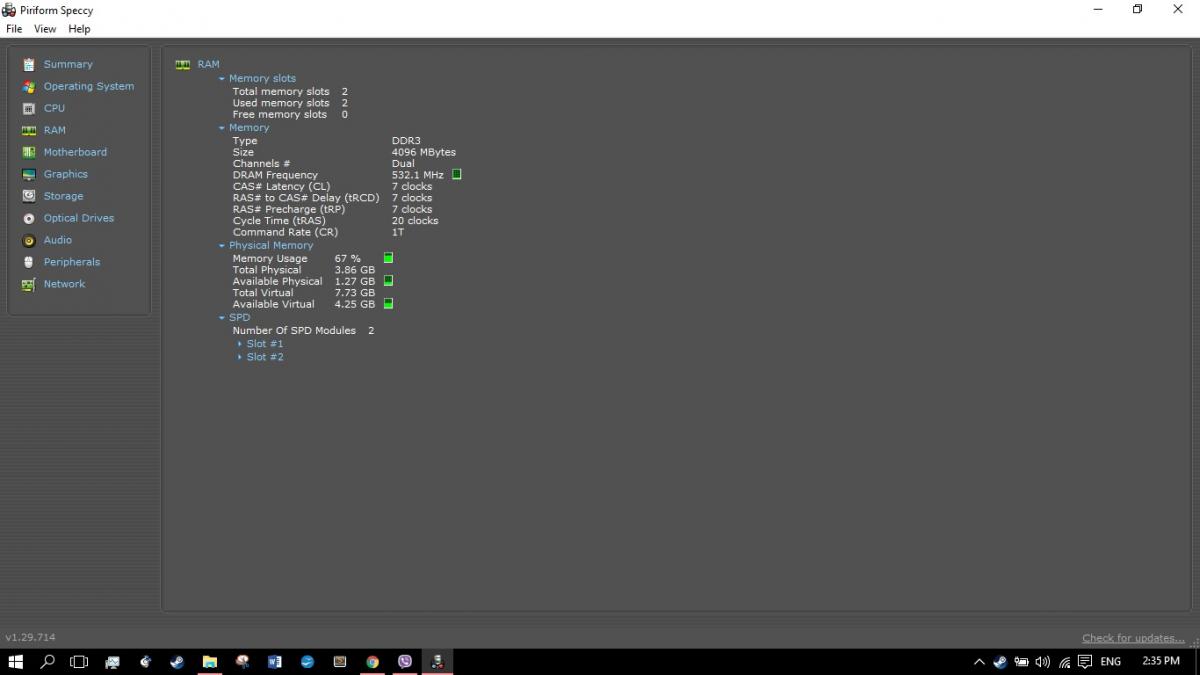The image size is (1200, 675).
Task: Open the Action Center notifications
Action: pos(1085,661)
